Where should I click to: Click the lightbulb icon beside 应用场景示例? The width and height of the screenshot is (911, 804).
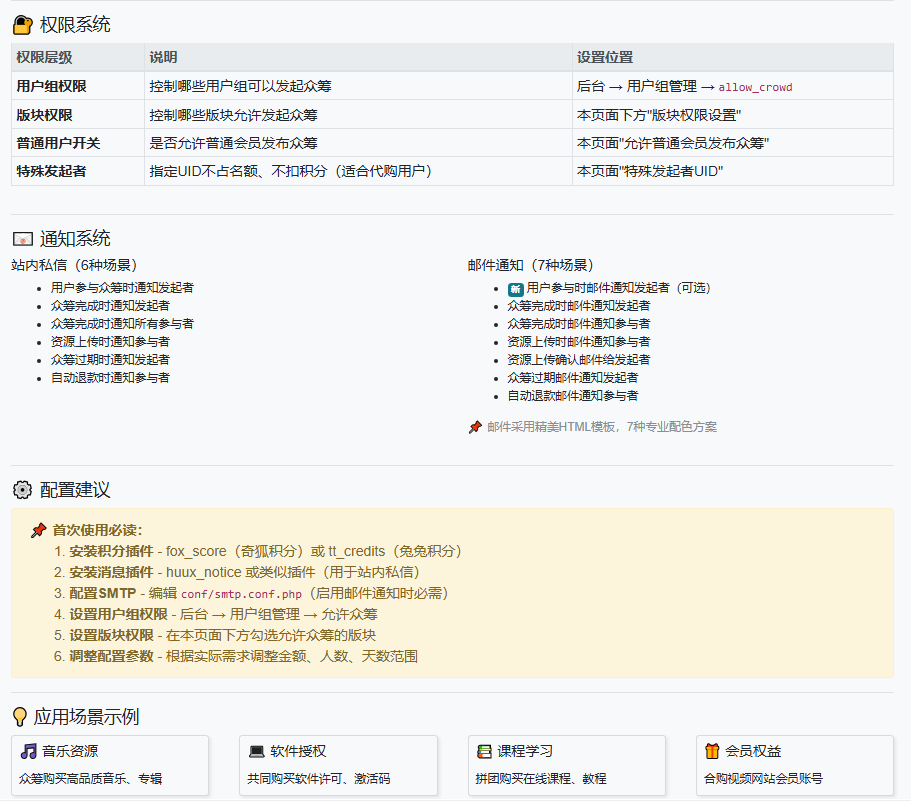pyautogui.click(x=19, y=717)
